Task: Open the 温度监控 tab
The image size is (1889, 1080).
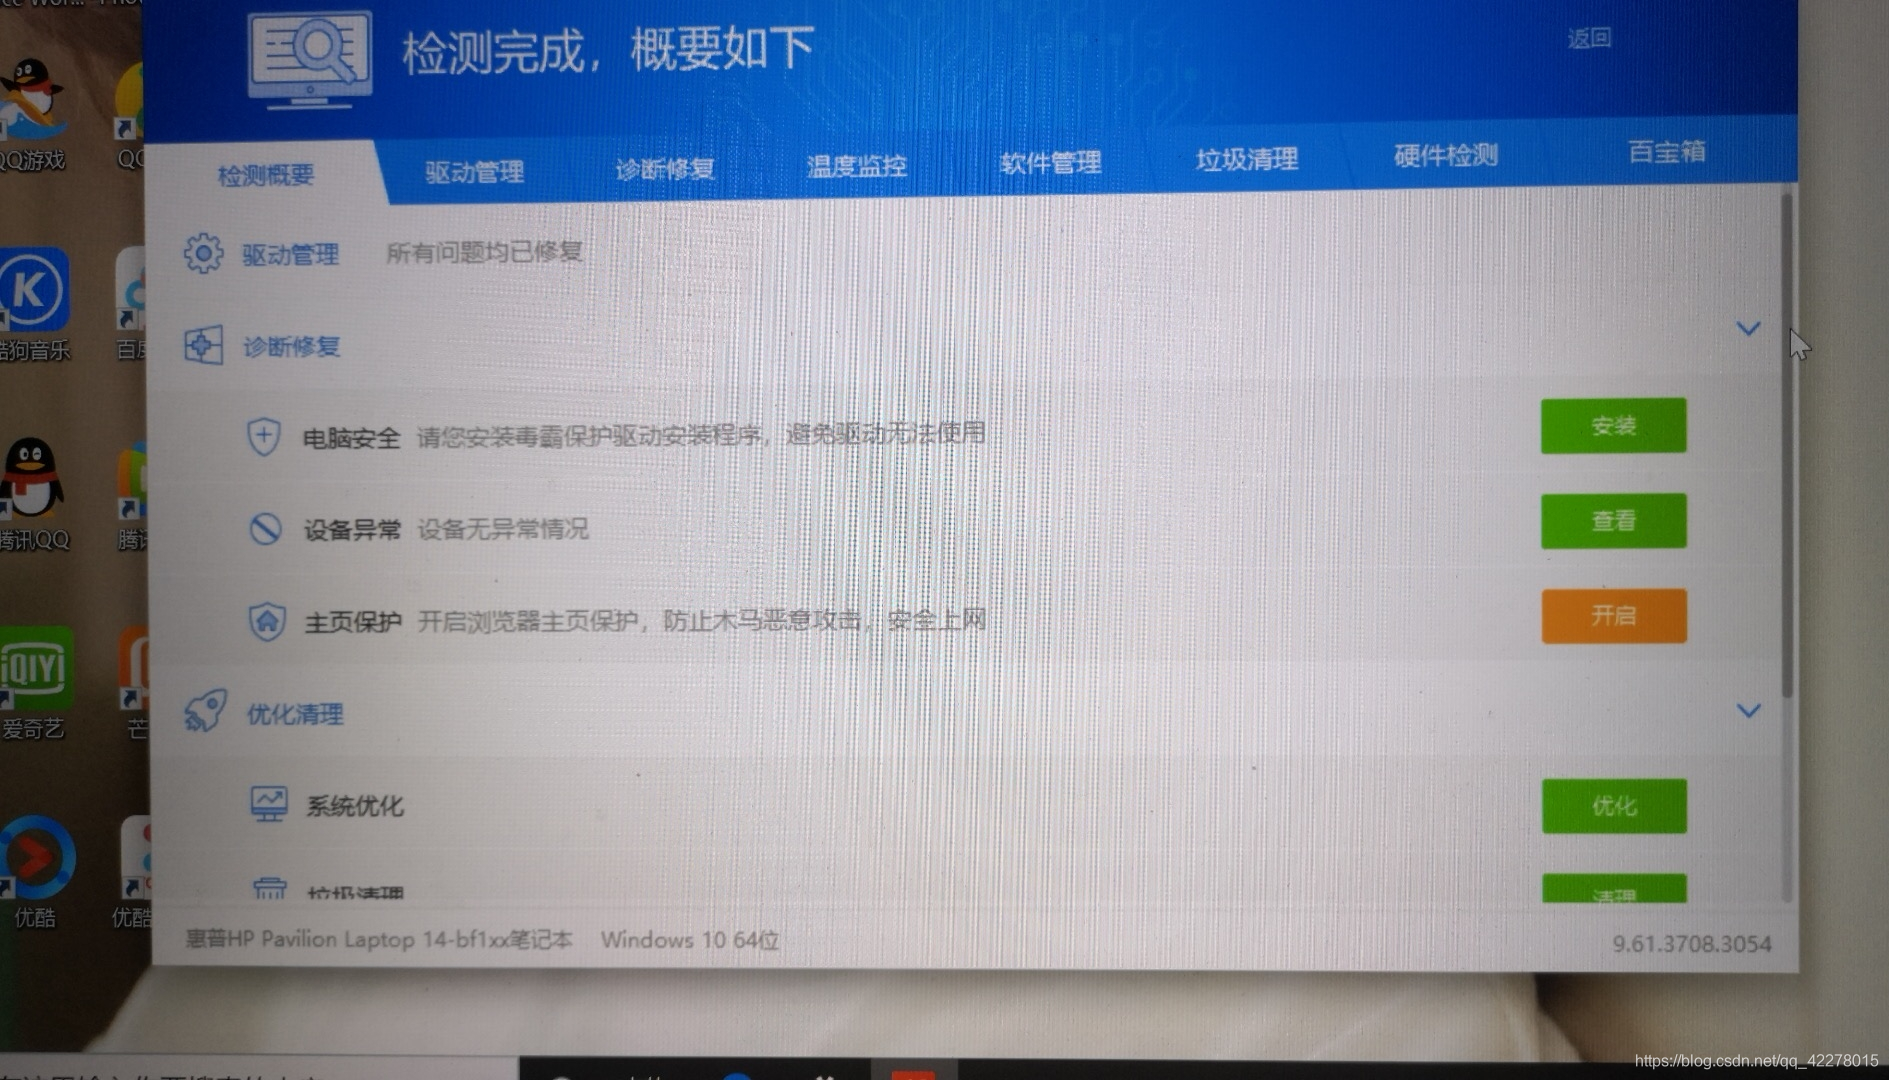Action: pos(857,166)
